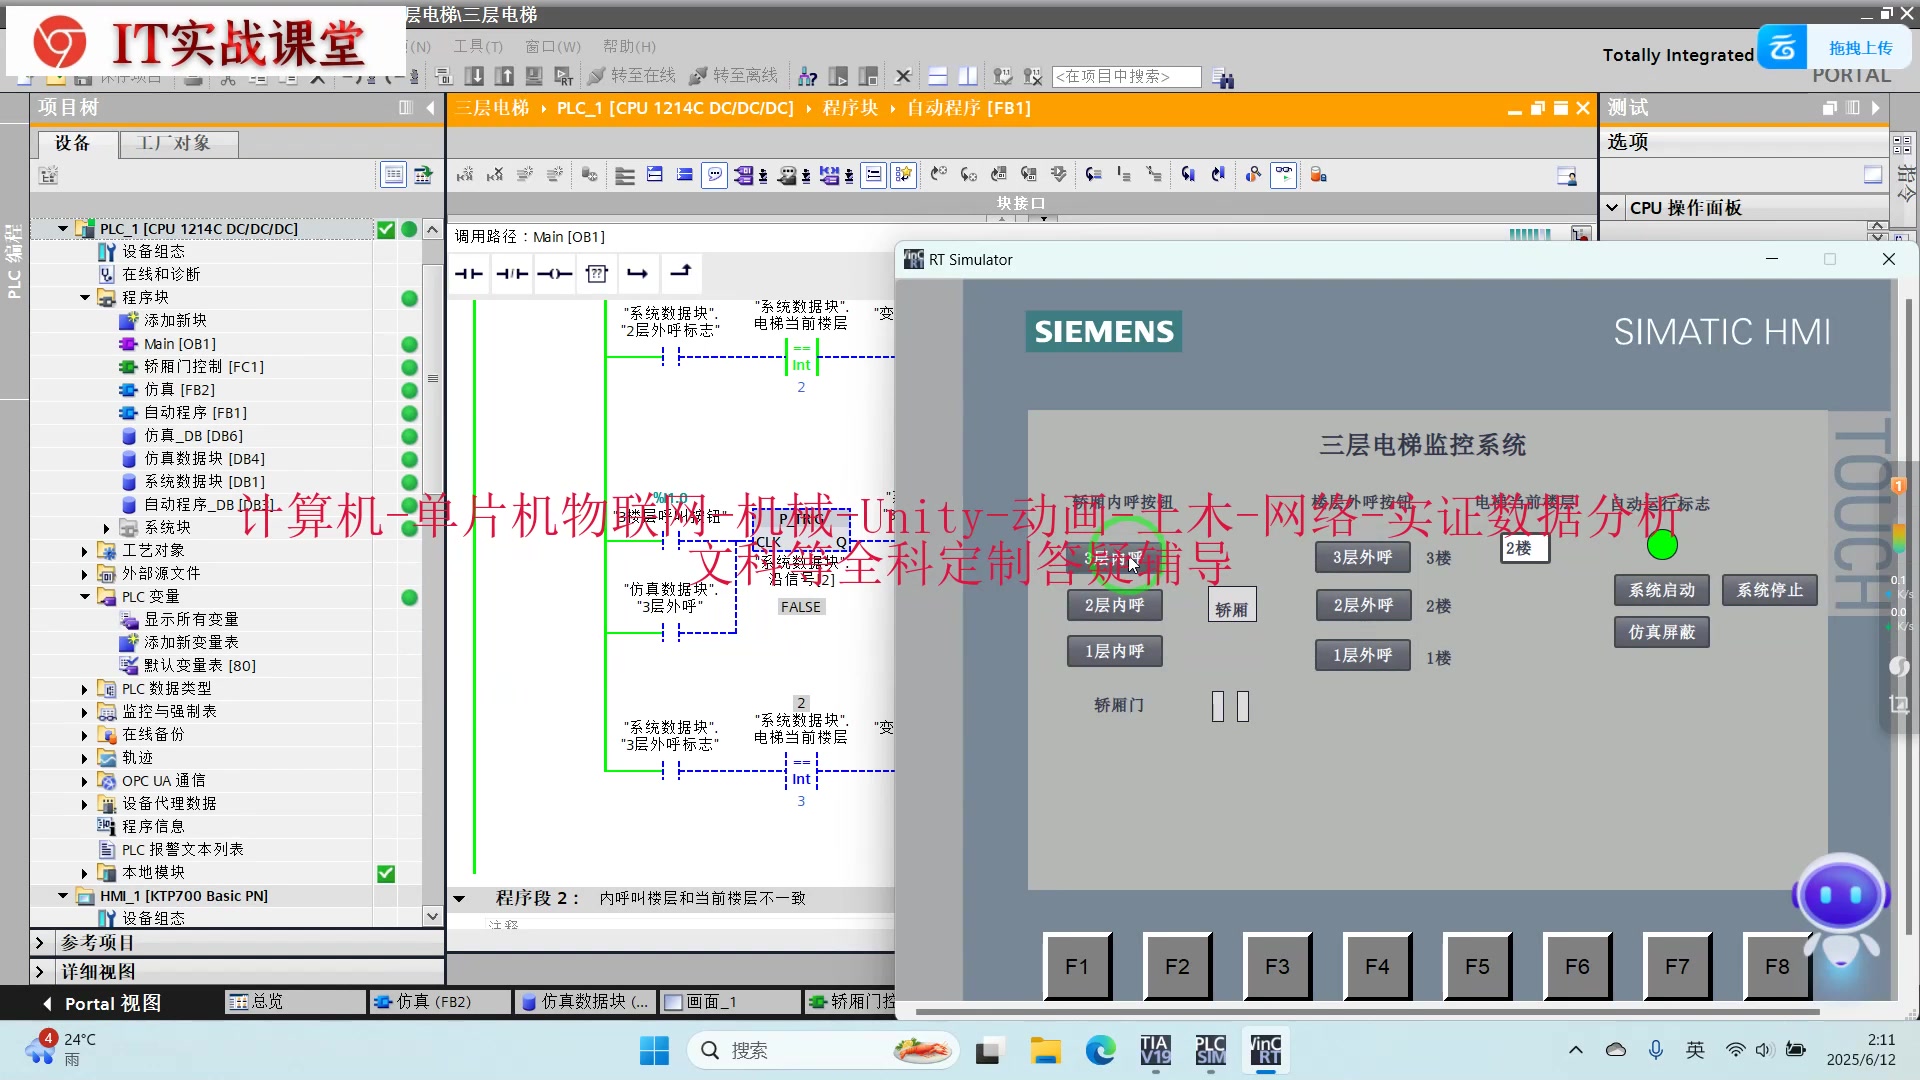1920x1080 pixels.
Task: Expand the 工艺对象 folder
Action: pos(85,551)
